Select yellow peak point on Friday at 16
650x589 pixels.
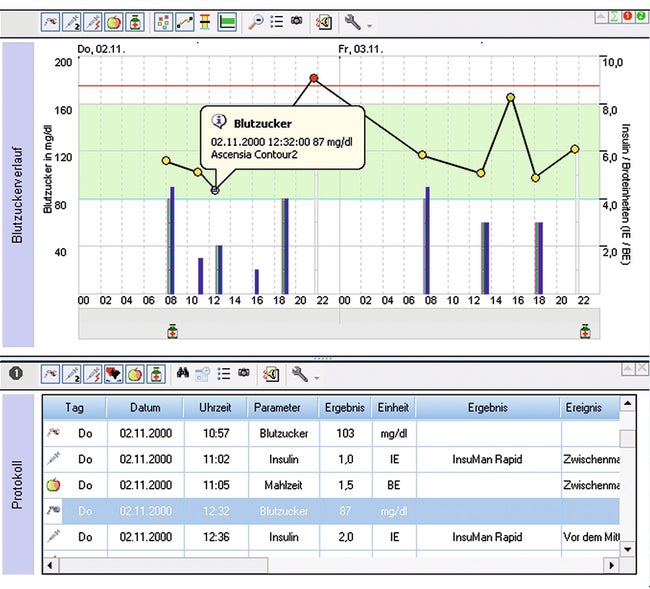tap(511, 97)
